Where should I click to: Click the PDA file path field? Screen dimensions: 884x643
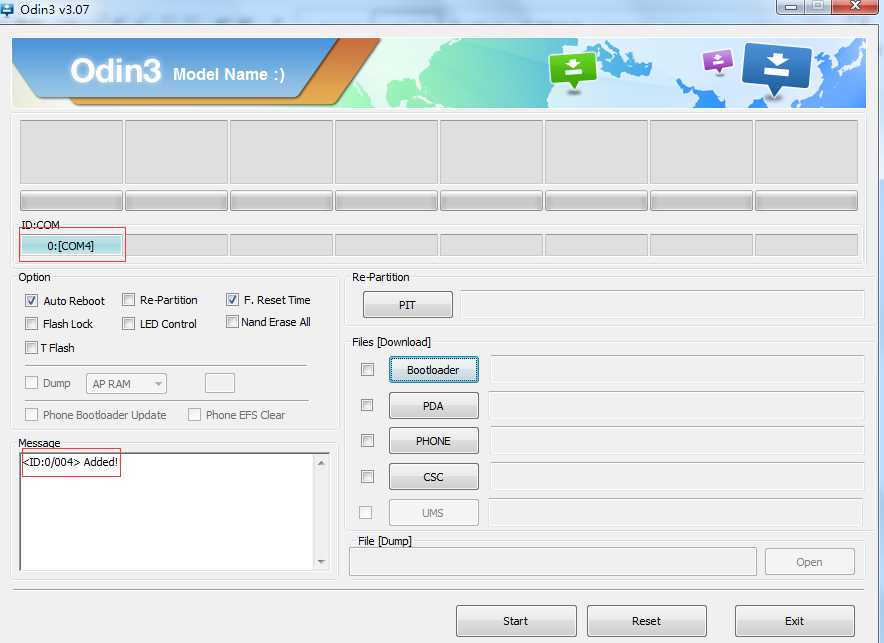click(x=676, y=405)
